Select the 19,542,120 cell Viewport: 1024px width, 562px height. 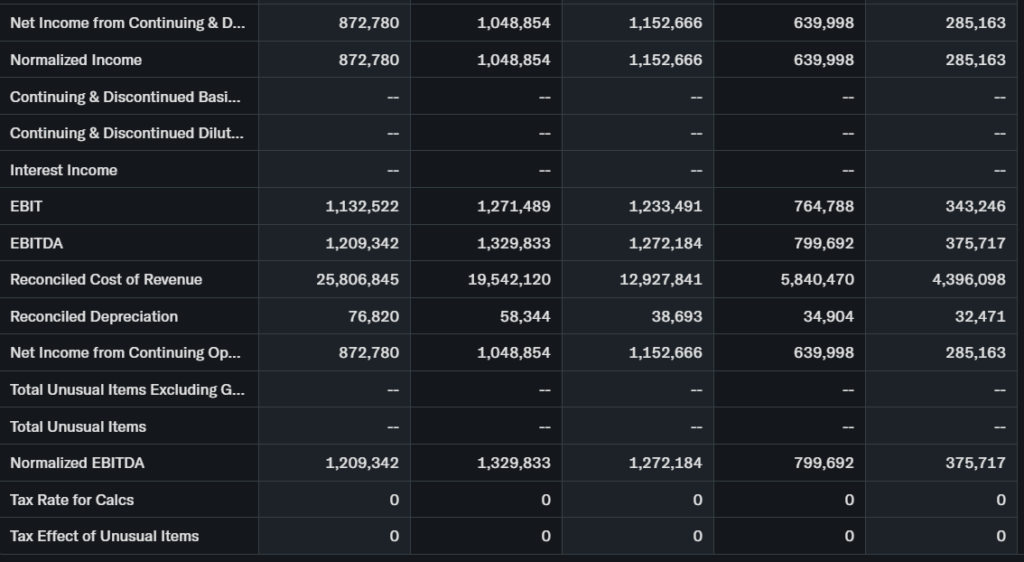[509, 280]
